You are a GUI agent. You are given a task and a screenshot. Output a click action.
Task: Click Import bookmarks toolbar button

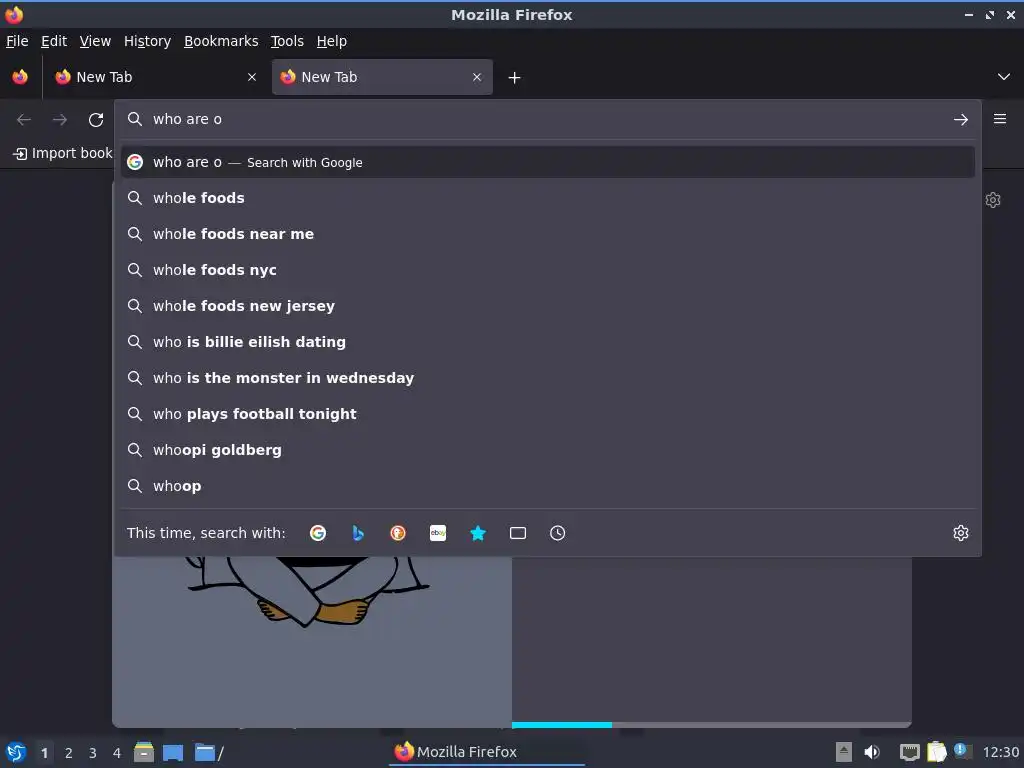click(x=63, y=153)
